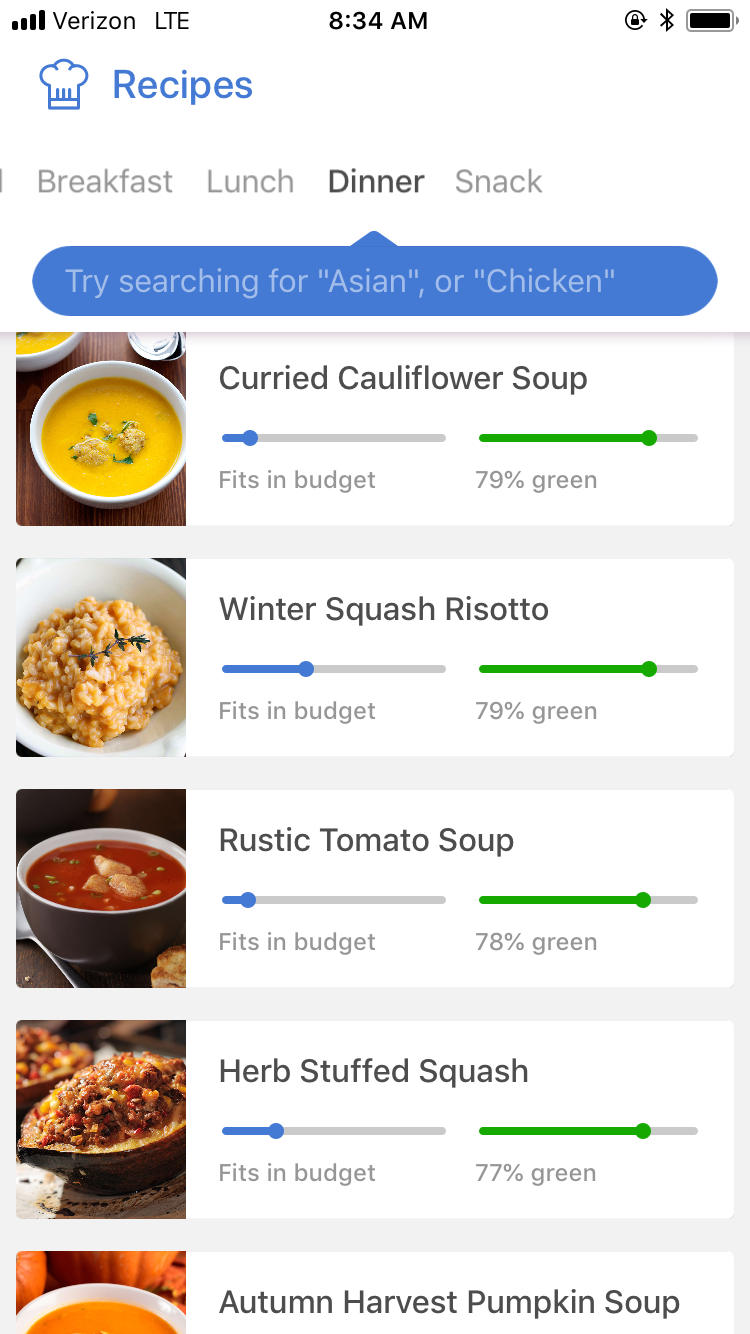Tap the Rustic Tomato Soup image
Viewport: 750px width, 1334px height.
tap(101, 888)
